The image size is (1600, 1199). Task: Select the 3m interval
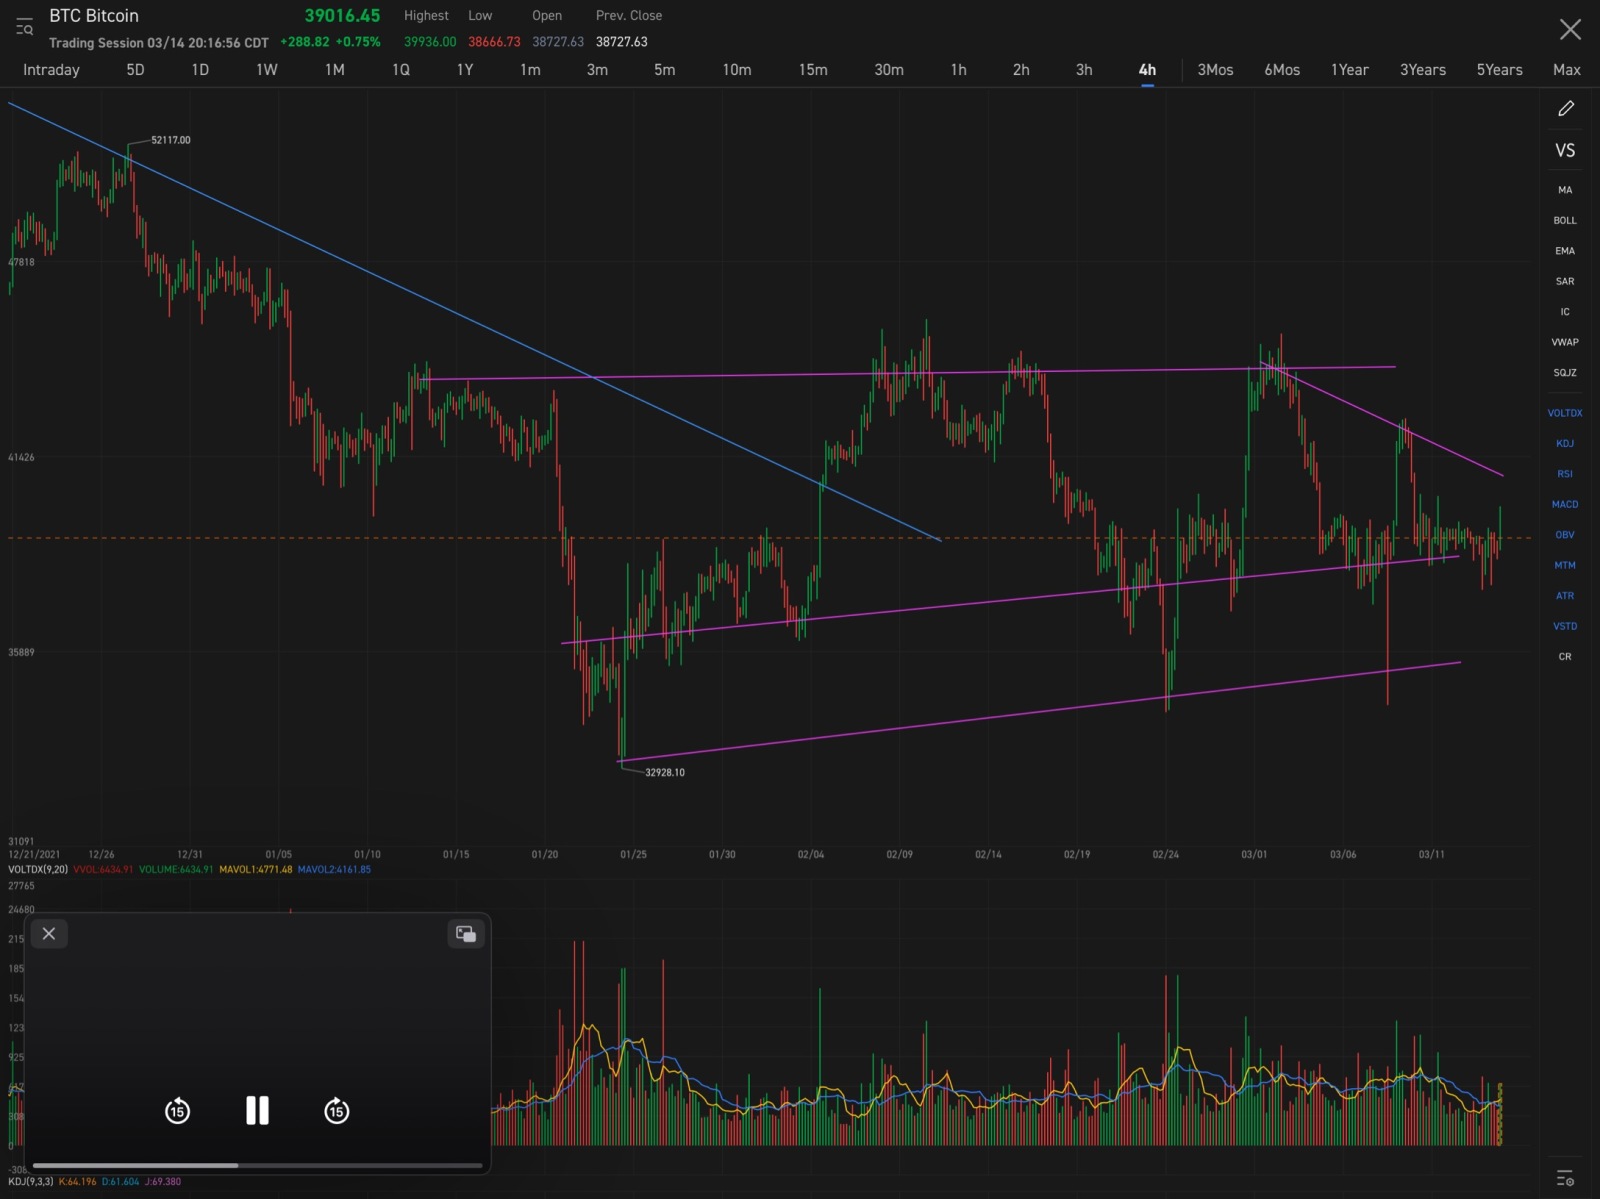[597, 70]
